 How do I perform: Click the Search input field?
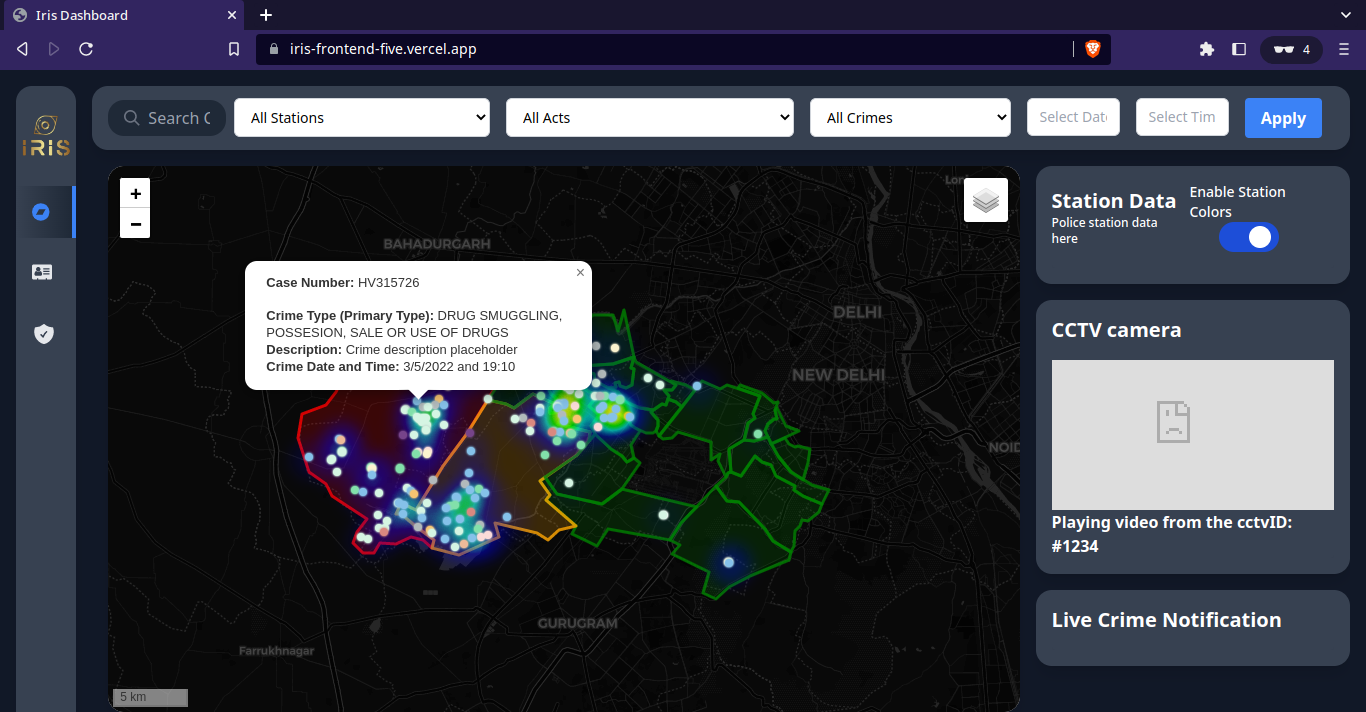coord(178,118)
